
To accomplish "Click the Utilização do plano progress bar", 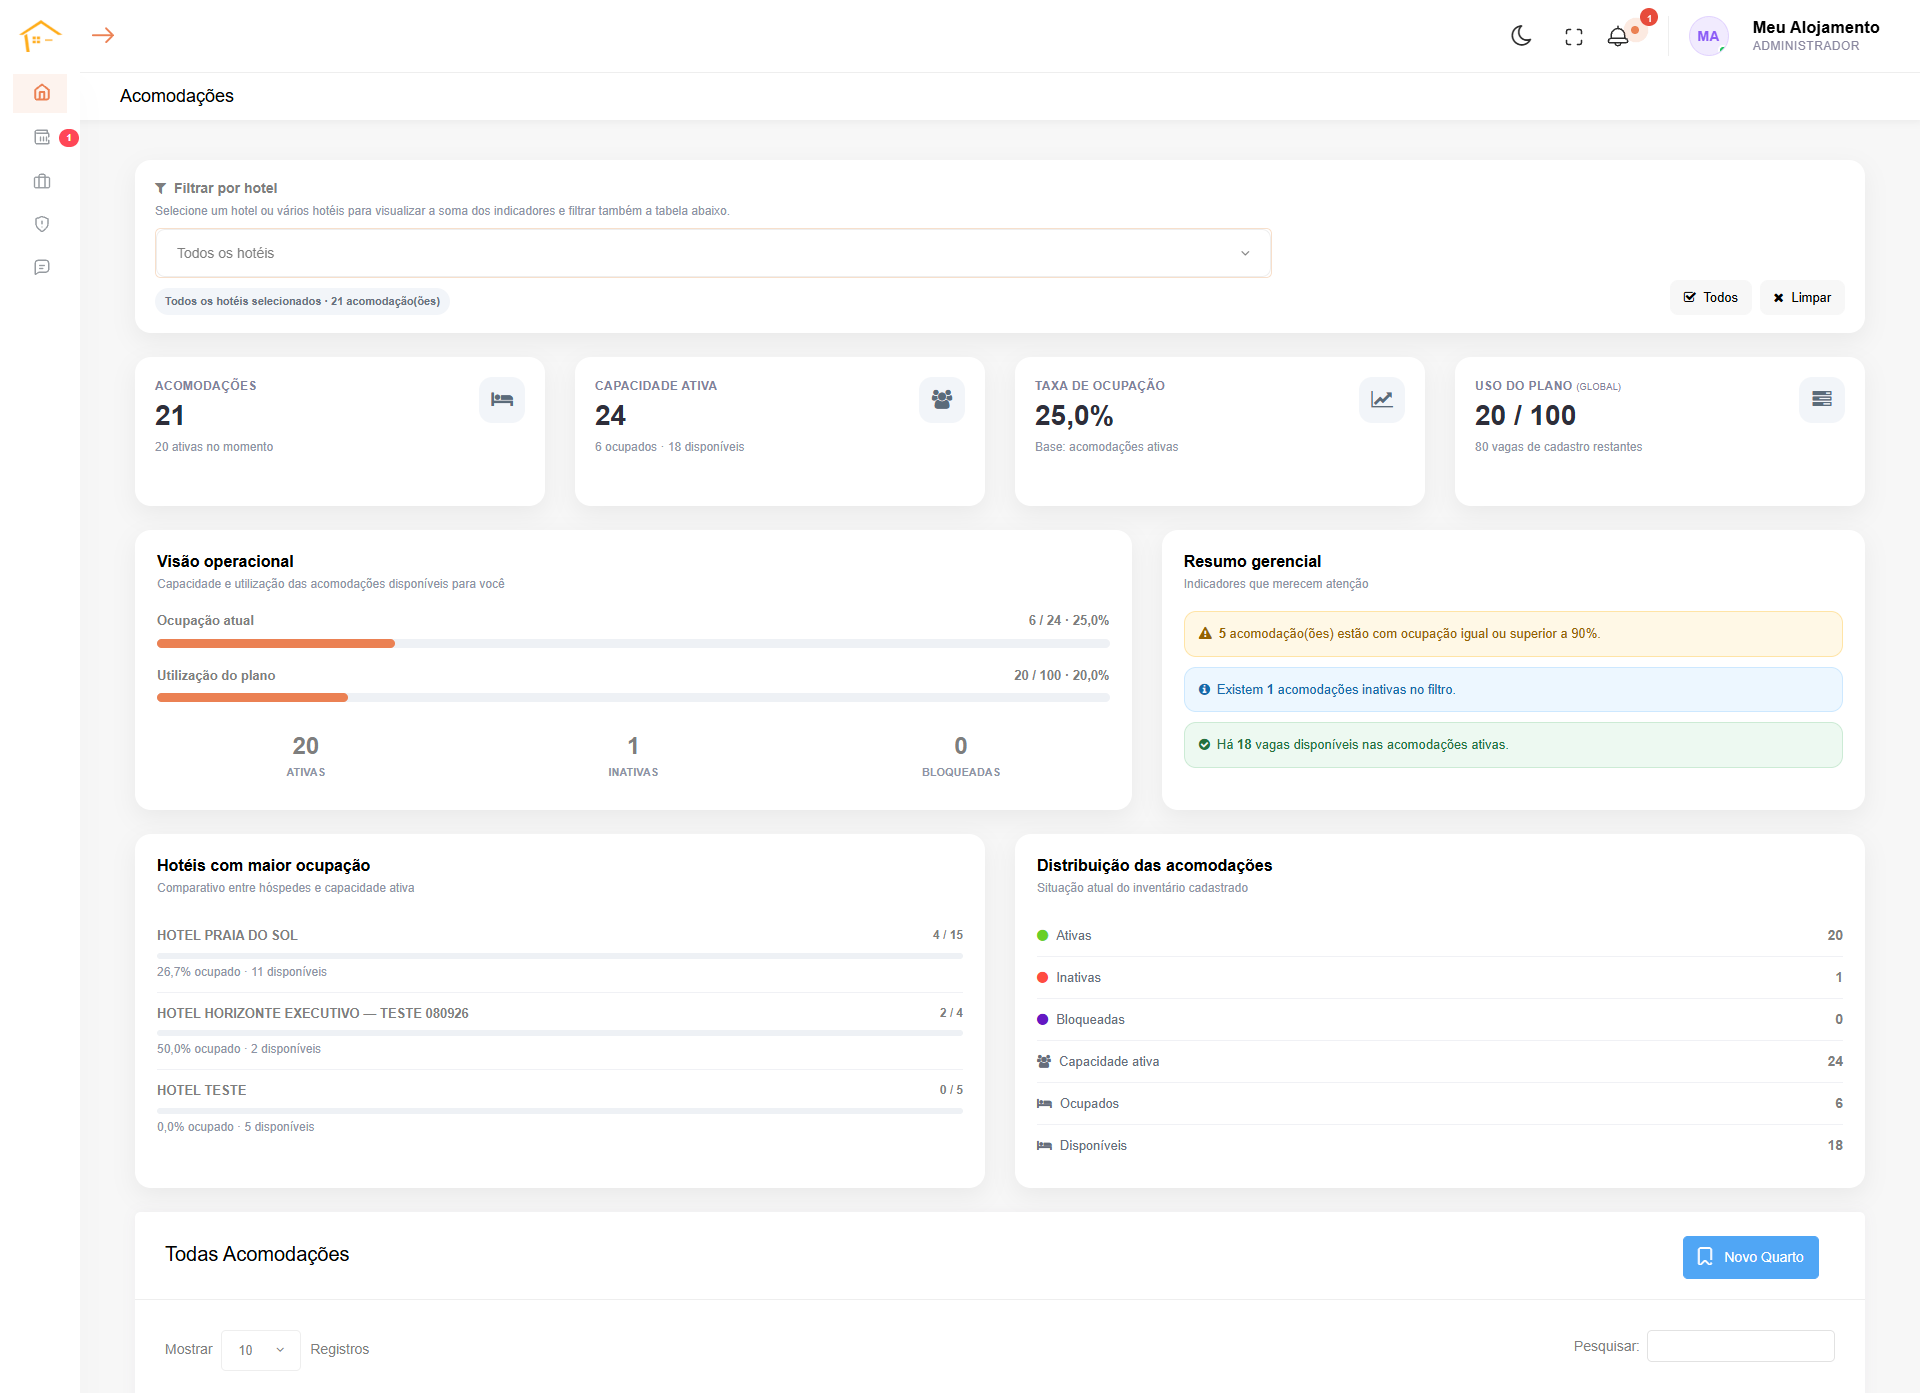I will coord(633,698).
